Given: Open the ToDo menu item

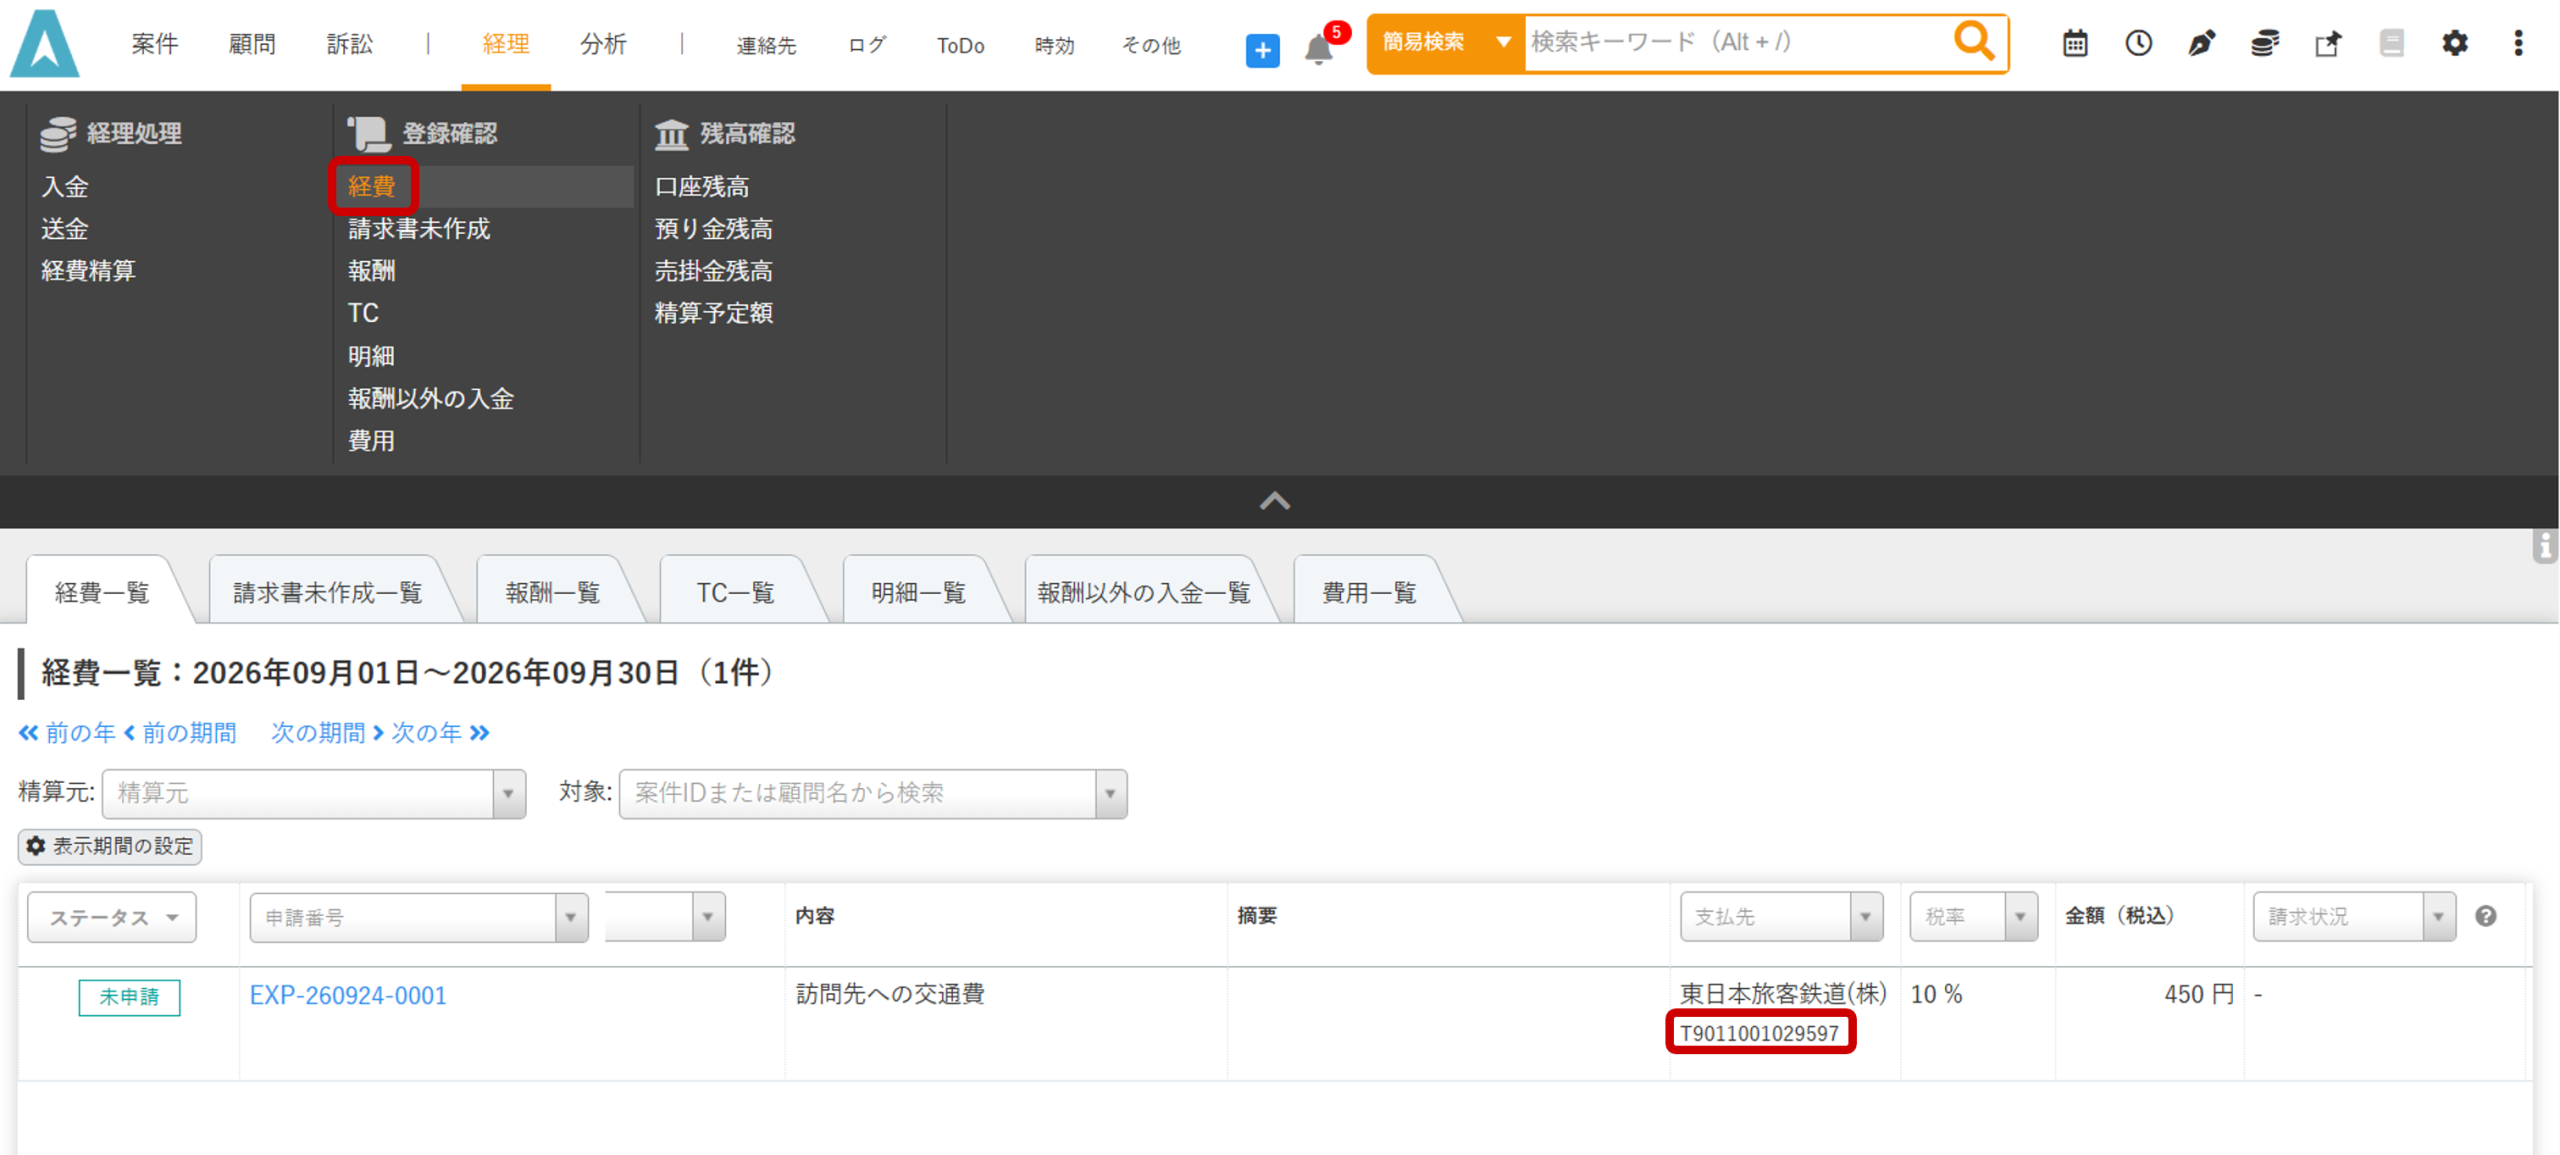Looking at the screenshot, I should [960, 45].
